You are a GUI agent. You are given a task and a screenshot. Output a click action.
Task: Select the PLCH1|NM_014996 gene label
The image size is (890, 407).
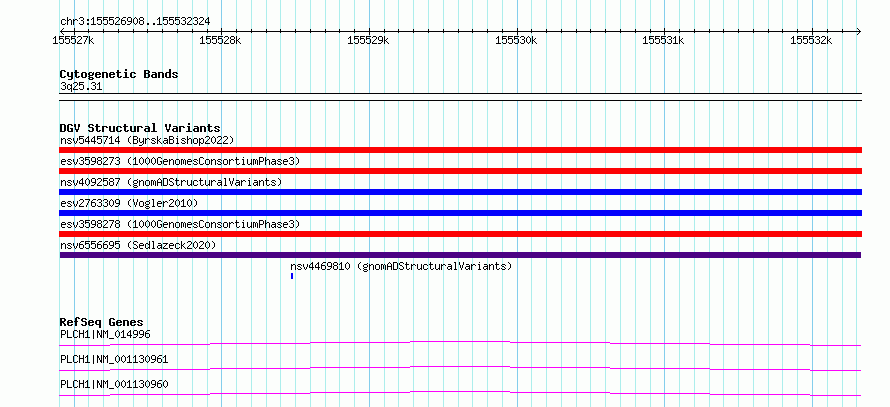pyautogui.click(x=105, y=334)
